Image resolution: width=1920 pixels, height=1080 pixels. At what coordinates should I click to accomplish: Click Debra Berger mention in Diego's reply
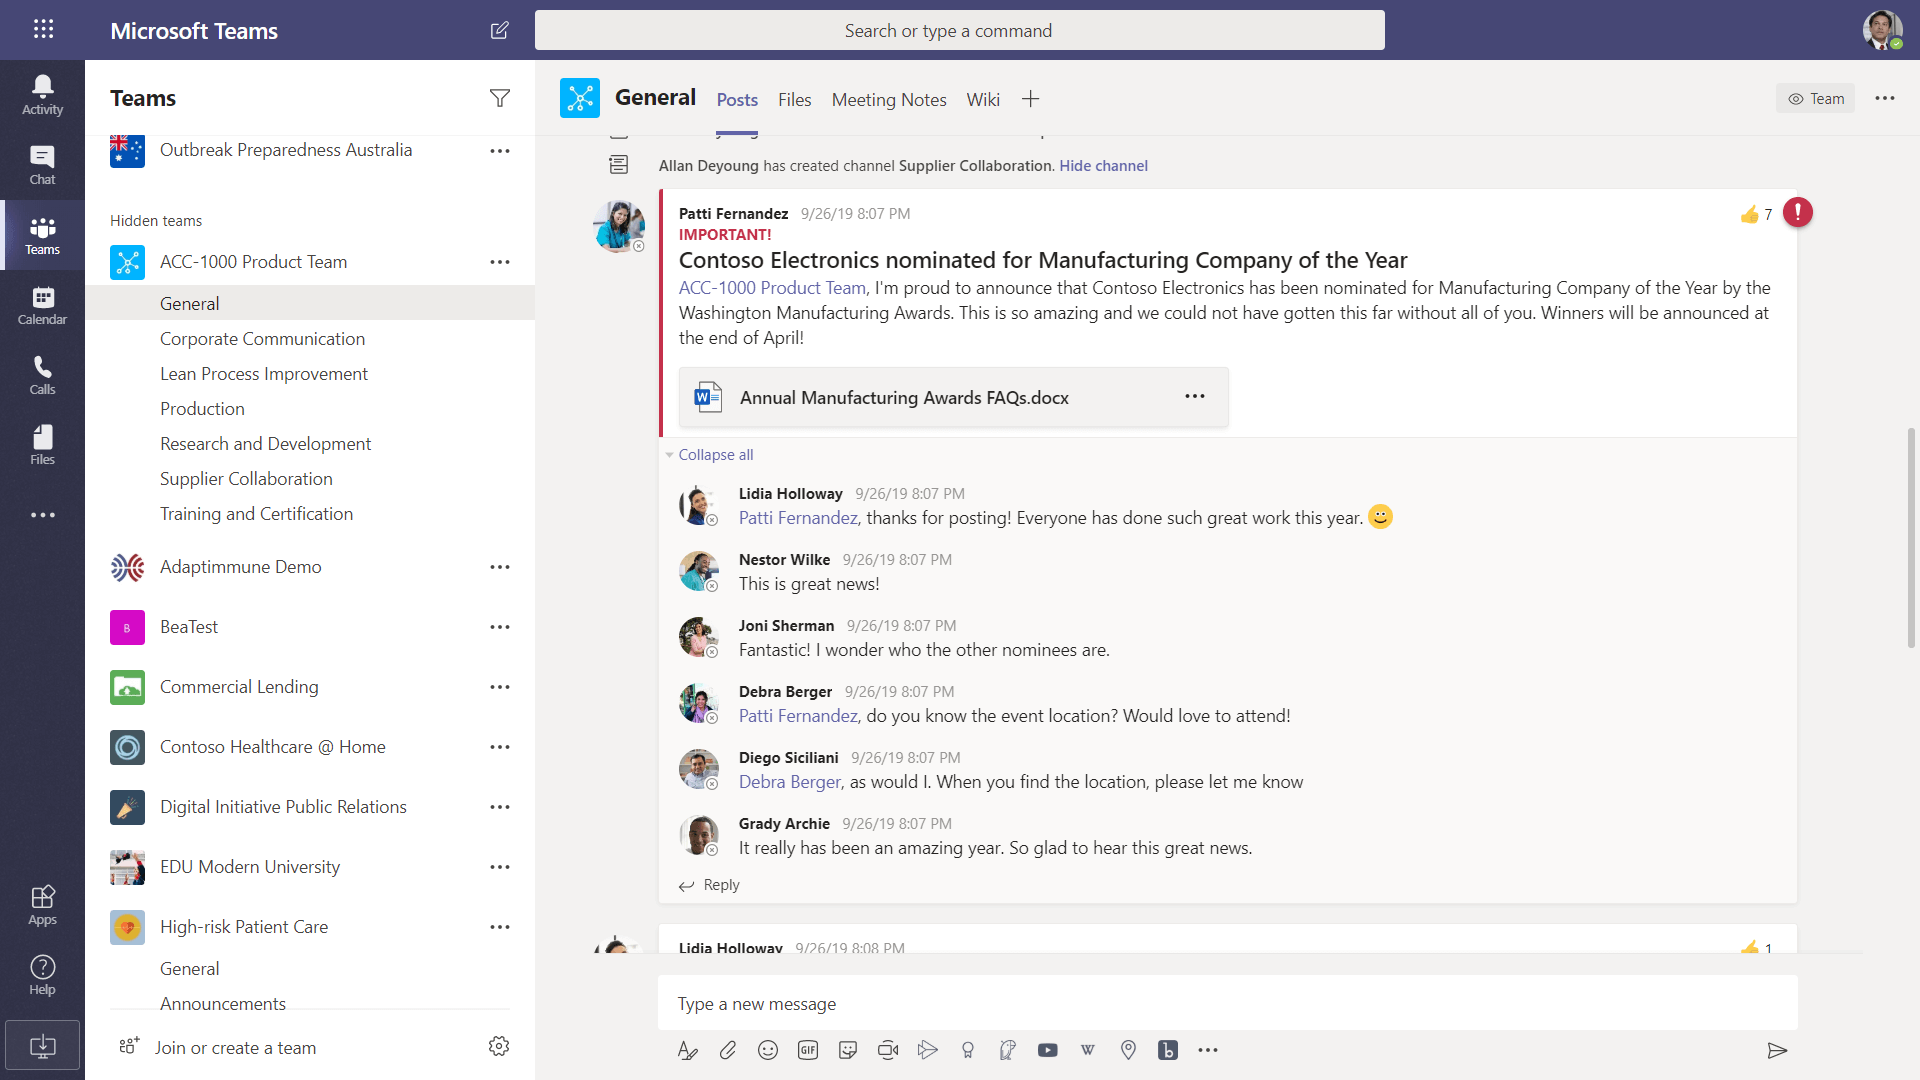(x=790, y=782)
